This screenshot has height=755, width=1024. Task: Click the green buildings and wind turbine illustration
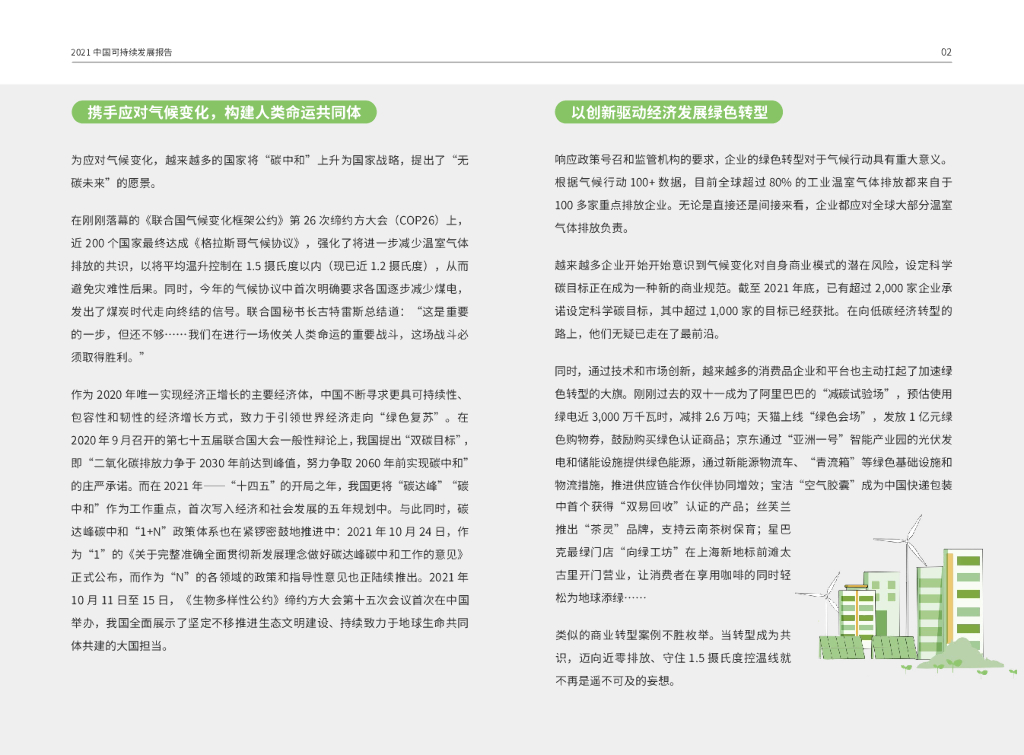pos(904,596)
